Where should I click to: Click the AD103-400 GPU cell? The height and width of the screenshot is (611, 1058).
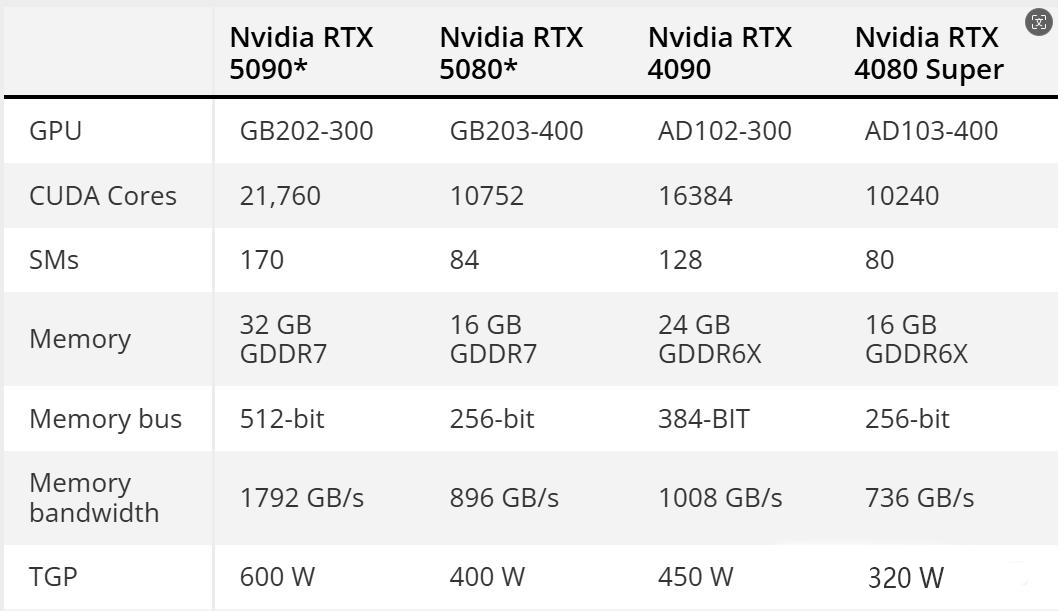pyautogui.click(x=931, y=131)
